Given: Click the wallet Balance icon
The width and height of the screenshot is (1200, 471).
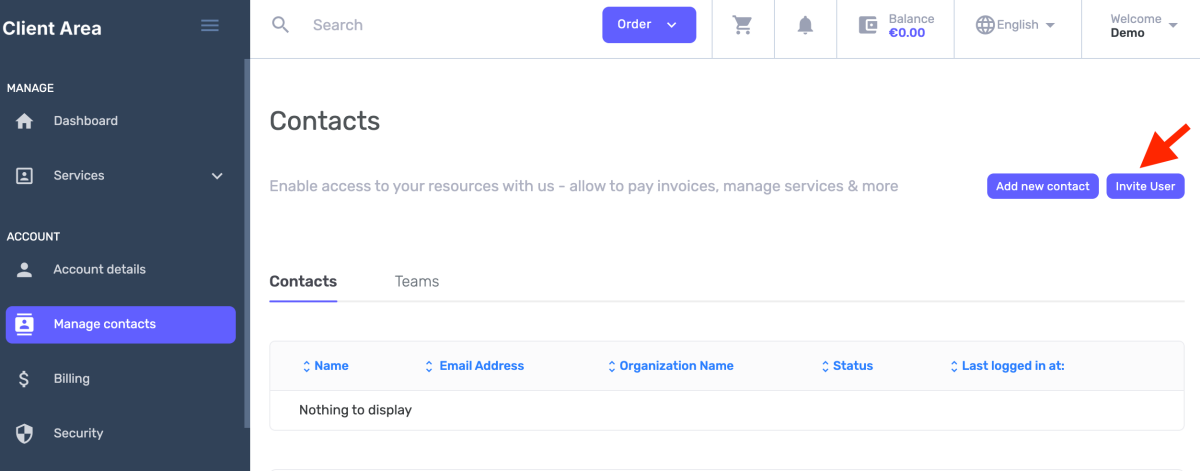Looking at the screenshot, I should click(x=868, y=25).
